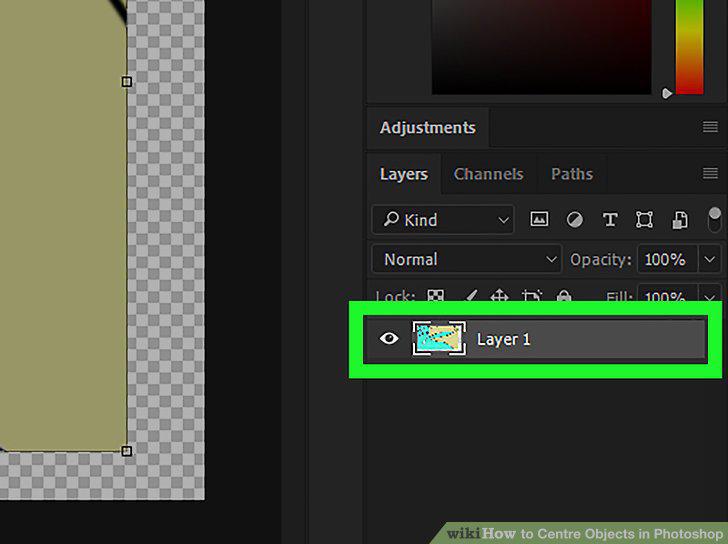Select the Layer 1 name text

coord(503,339)
